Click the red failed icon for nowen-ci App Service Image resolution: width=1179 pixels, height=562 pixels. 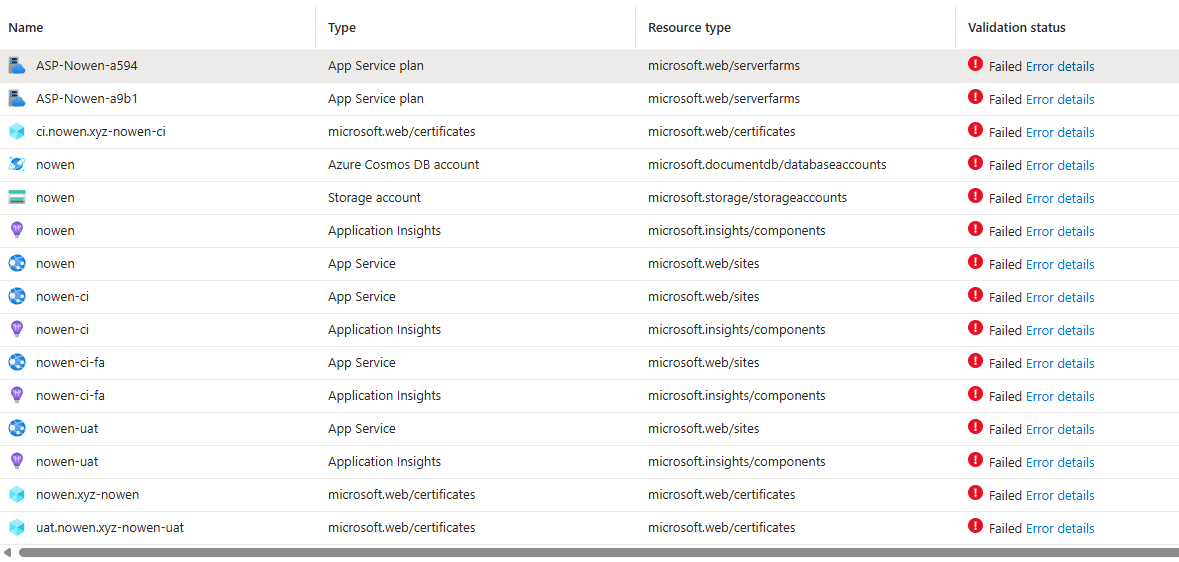(975, 295)
